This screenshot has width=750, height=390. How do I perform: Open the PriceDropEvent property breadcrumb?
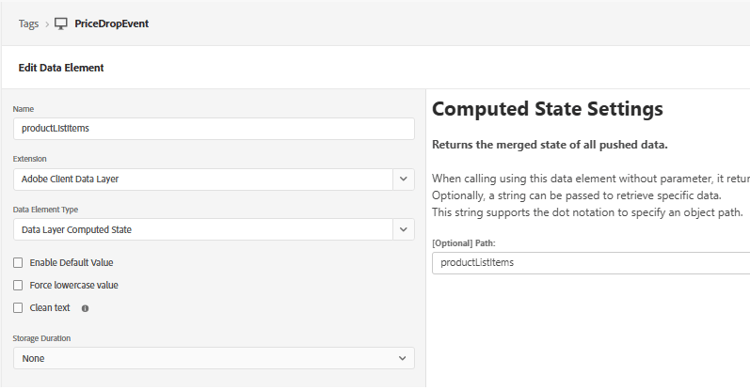coord(111,23)
